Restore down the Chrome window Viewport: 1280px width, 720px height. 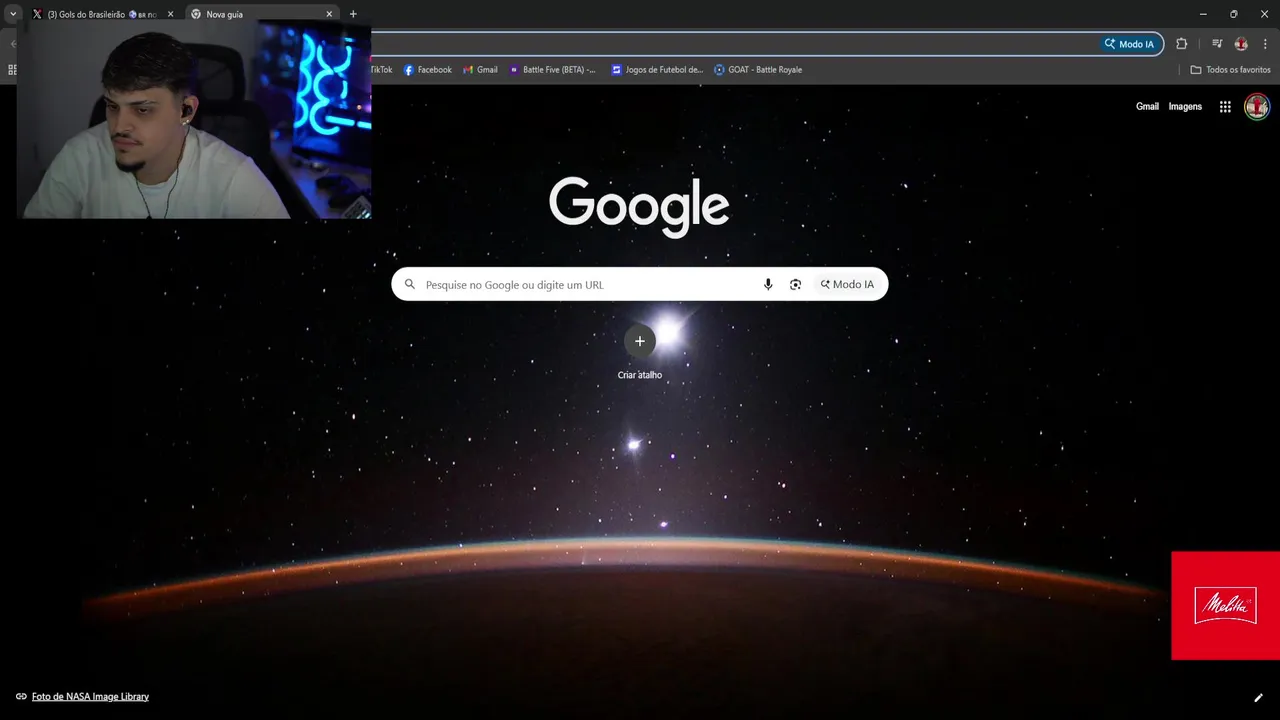(x=1233, y=14)
